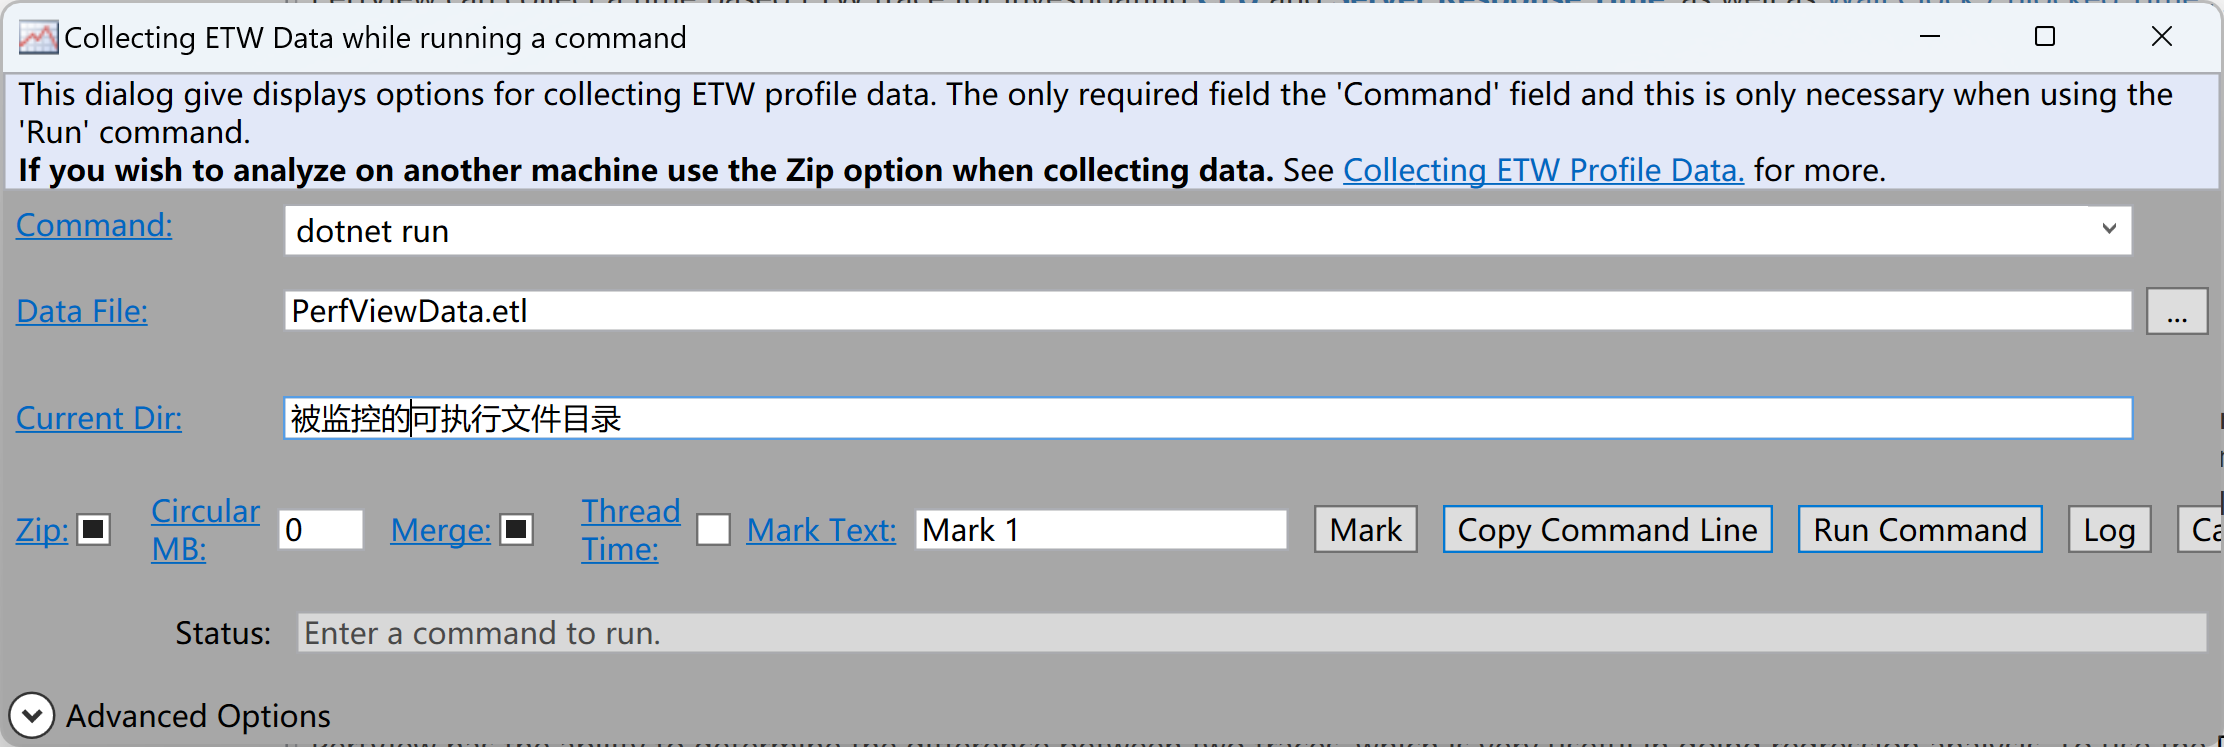The width and height of the screenshot is (2224, 747).
Task: Open the Log button
Action: pyautogui.click(x=2109, y=529)
